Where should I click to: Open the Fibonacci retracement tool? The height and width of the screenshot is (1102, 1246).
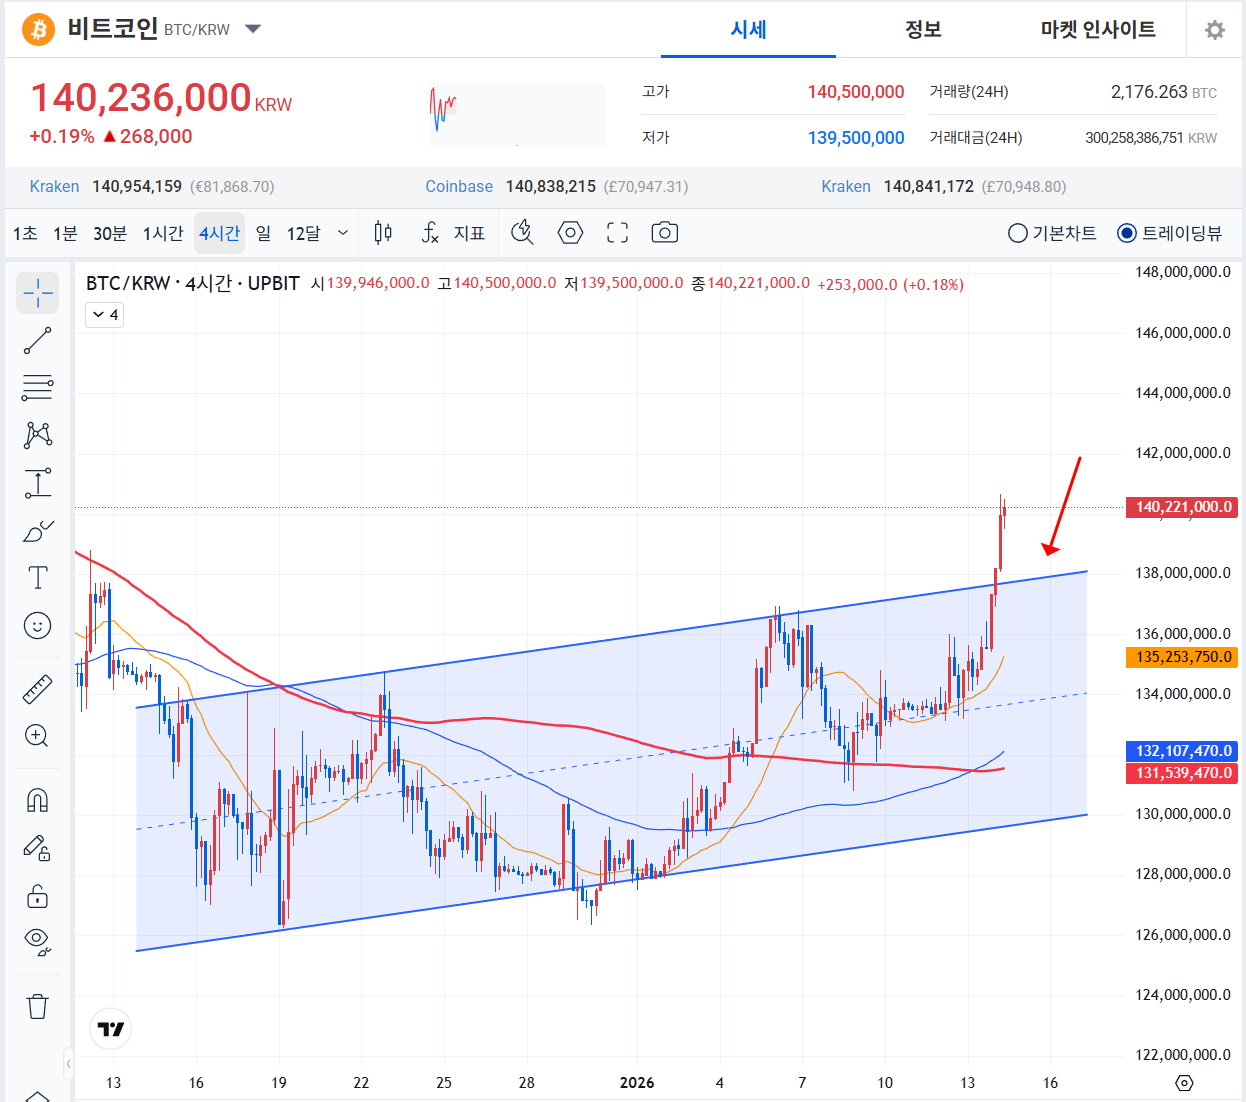coord(38,387)
